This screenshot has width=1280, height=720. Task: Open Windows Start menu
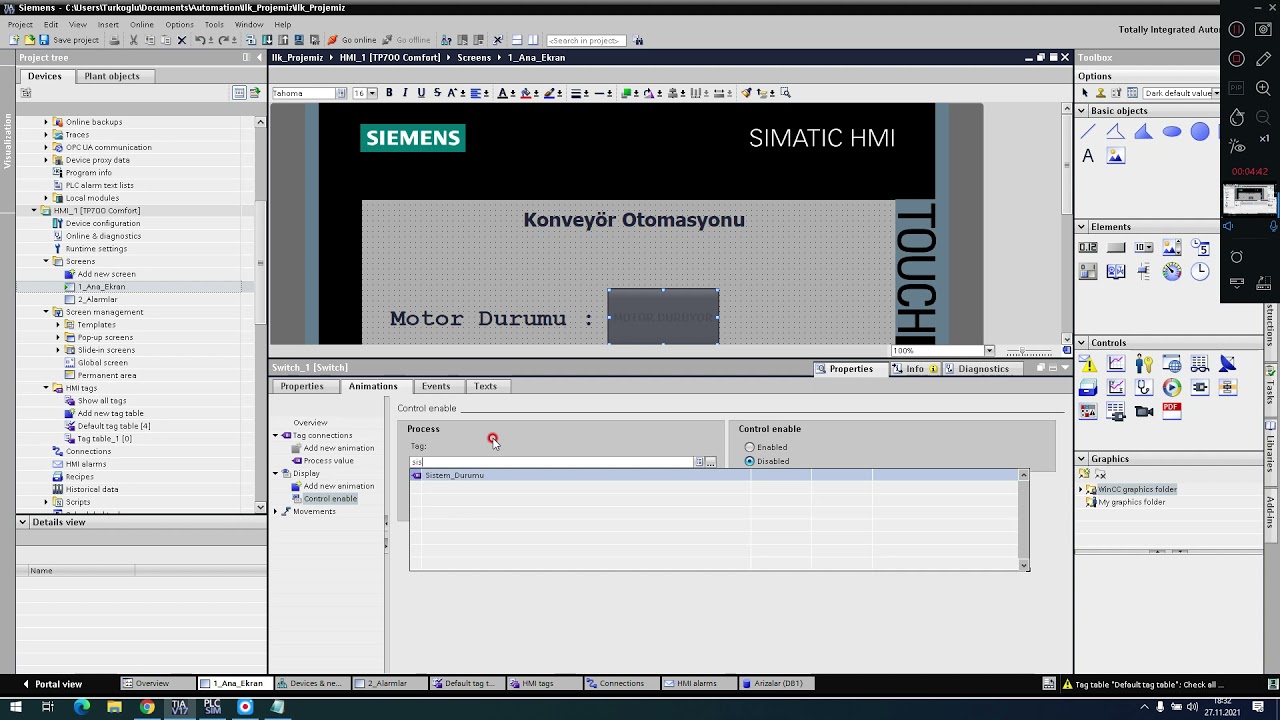click(16, 707)
